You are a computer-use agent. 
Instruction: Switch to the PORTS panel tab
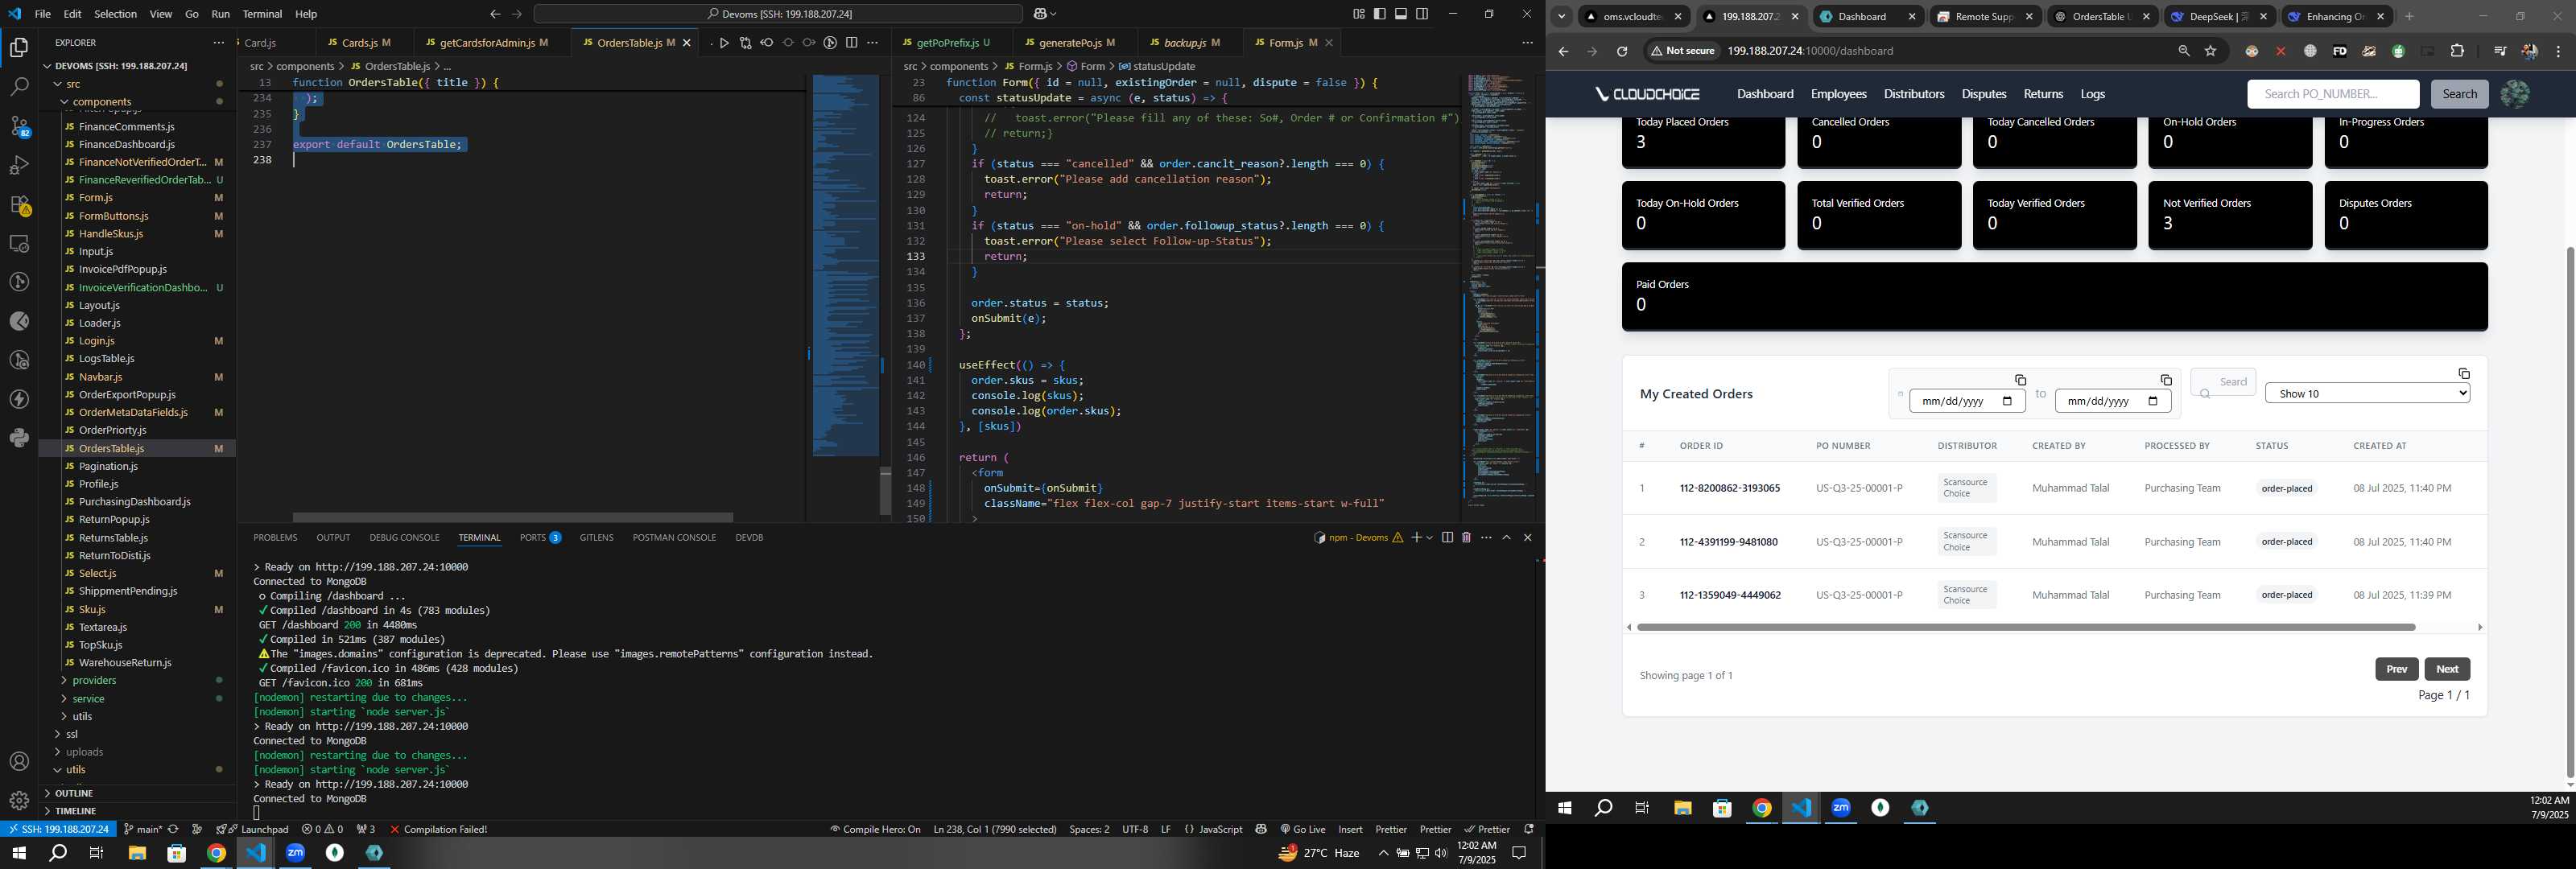tap(540, 538)
